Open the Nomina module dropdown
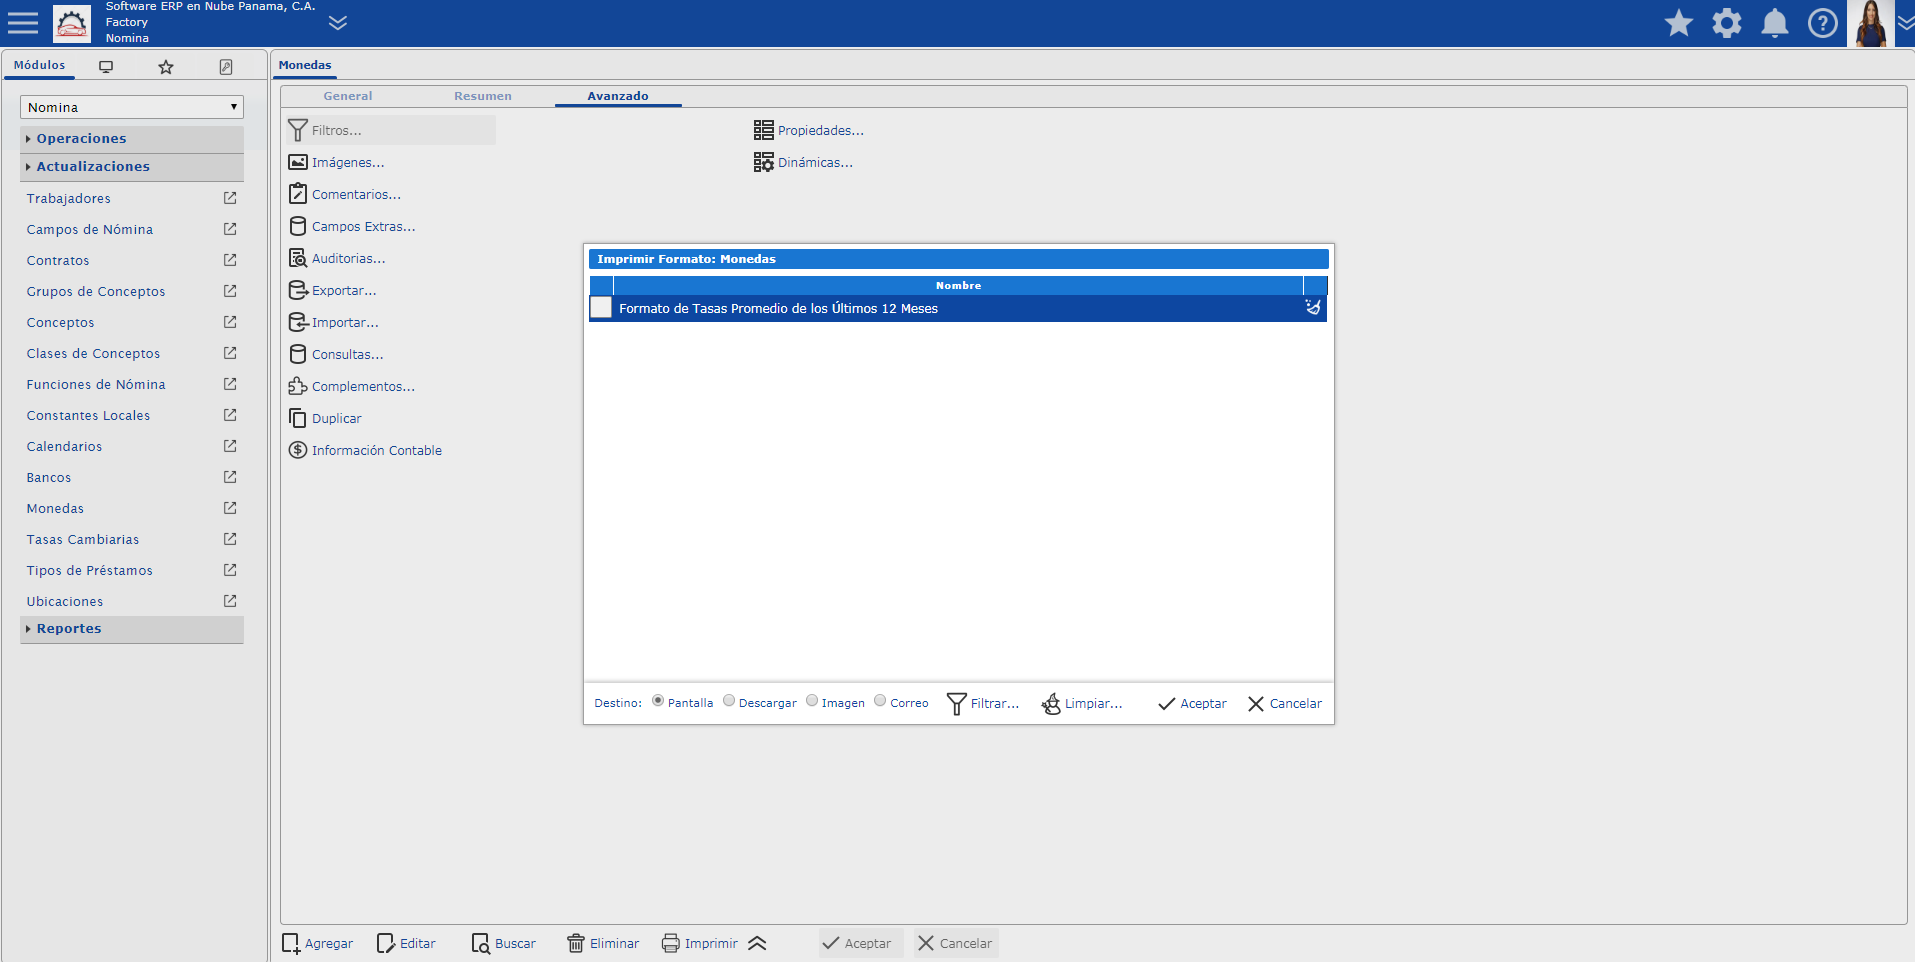This screenshot has height=962, width=1915. 132,107
